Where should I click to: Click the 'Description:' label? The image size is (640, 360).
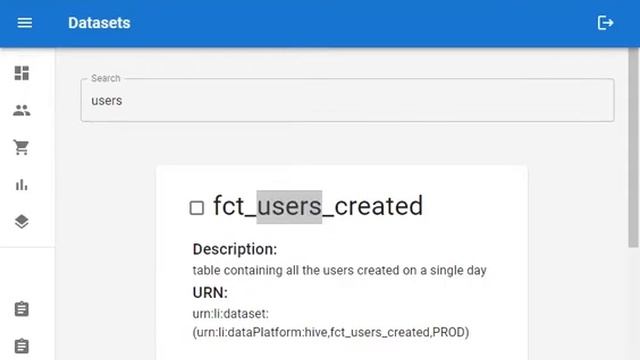pos(235,249)
